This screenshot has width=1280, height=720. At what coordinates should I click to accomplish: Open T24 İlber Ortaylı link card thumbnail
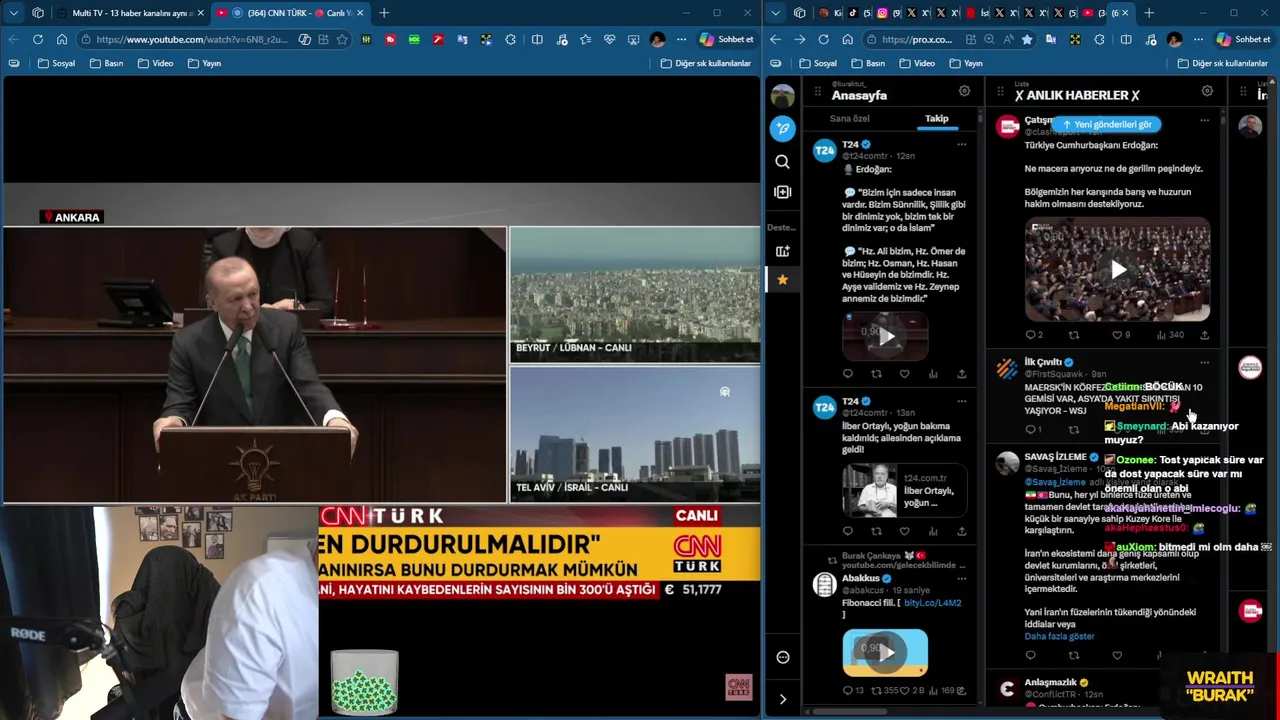[x=871, y=490]
